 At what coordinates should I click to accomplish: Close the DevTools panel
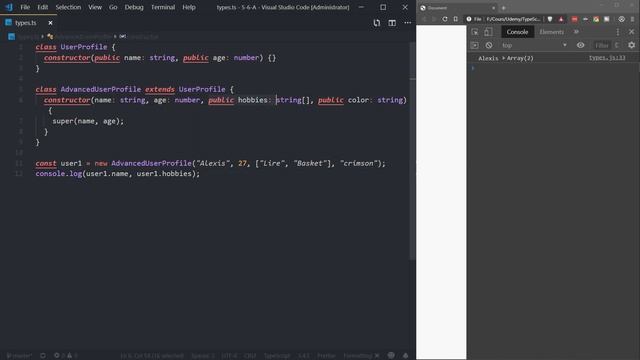point(631,32)
